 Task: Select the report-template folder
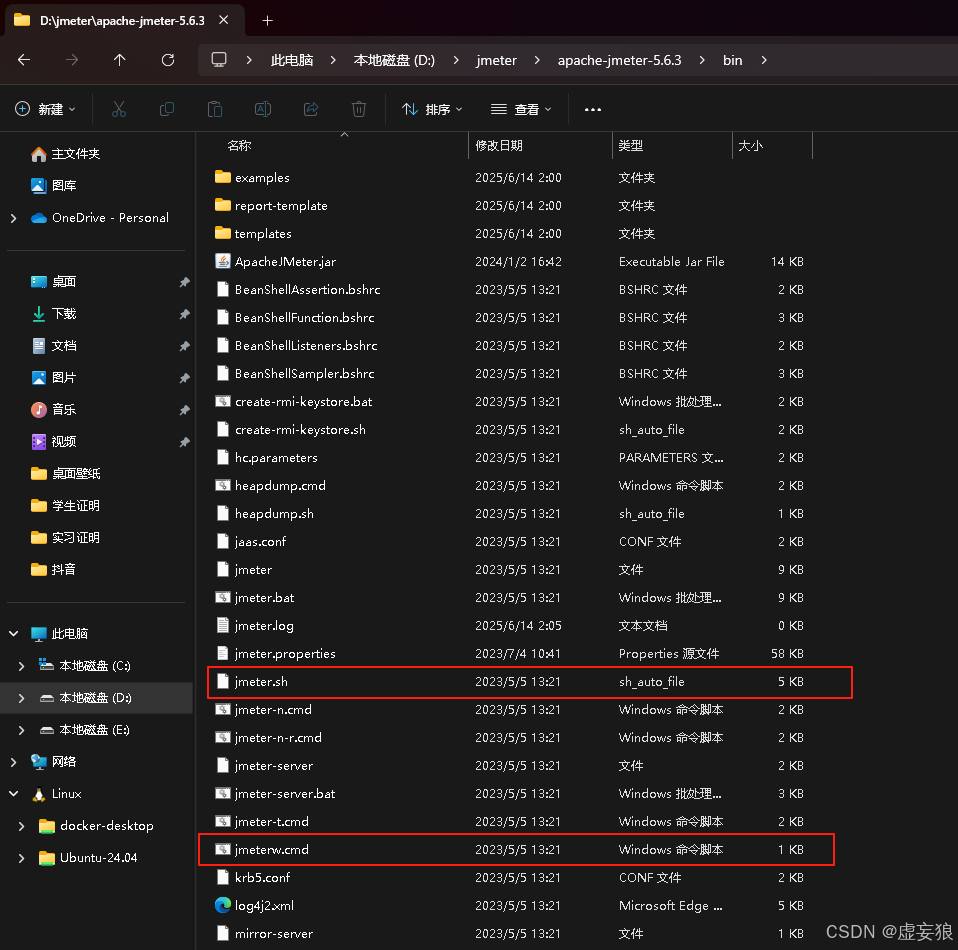pos(280,206)
